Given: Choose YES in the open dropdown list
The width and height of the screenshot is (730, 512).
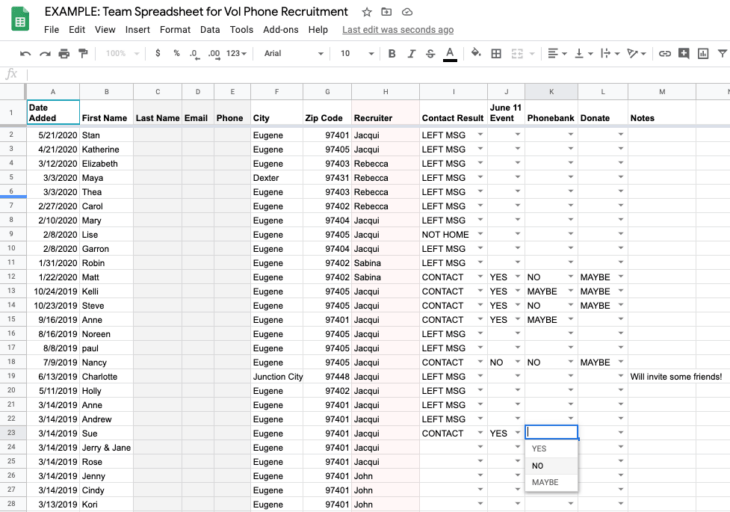Looking at the screenshot, I should pos(552,449).
